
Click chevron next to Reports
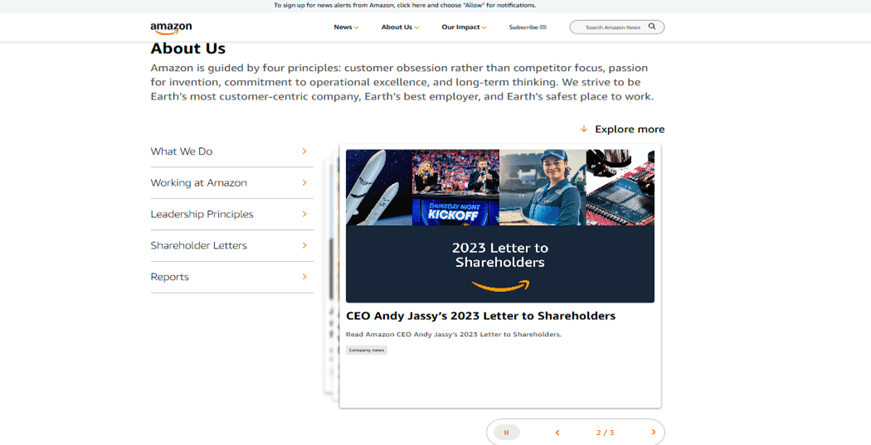tap(304, 277)
